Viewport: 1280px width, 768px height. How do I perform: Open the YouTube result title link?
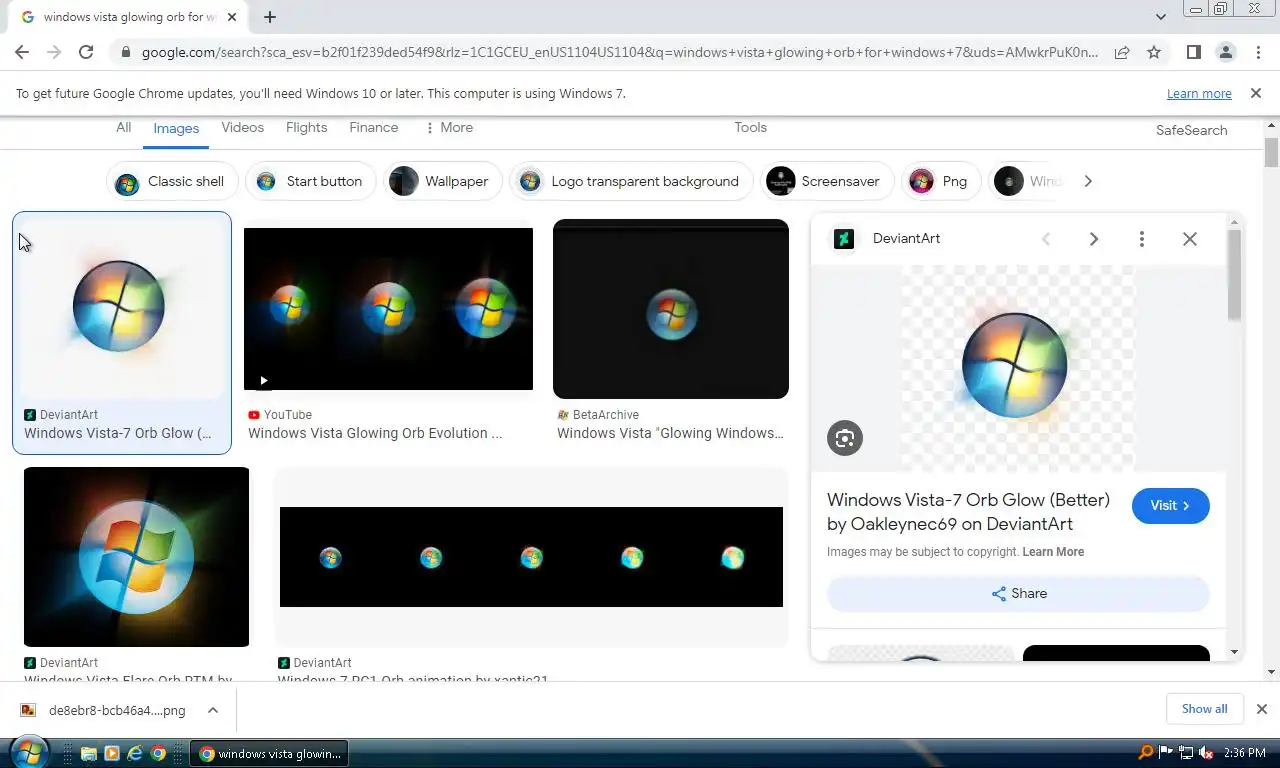tap(375, 433)
